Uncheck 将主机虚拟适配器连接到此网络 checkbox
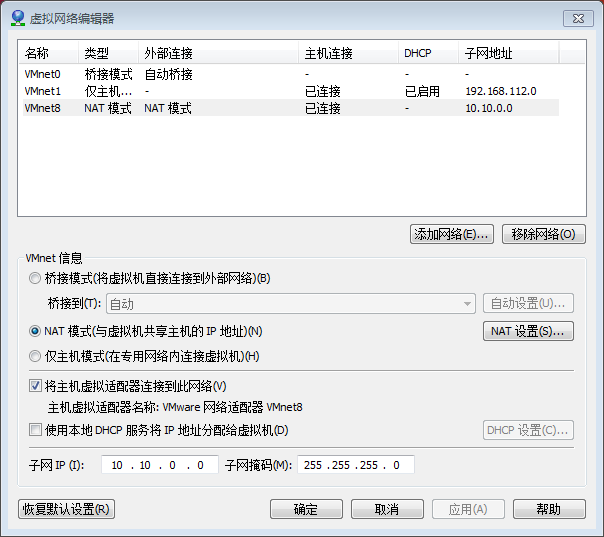This screenshot has height=537, width=604. coord(35,386)
